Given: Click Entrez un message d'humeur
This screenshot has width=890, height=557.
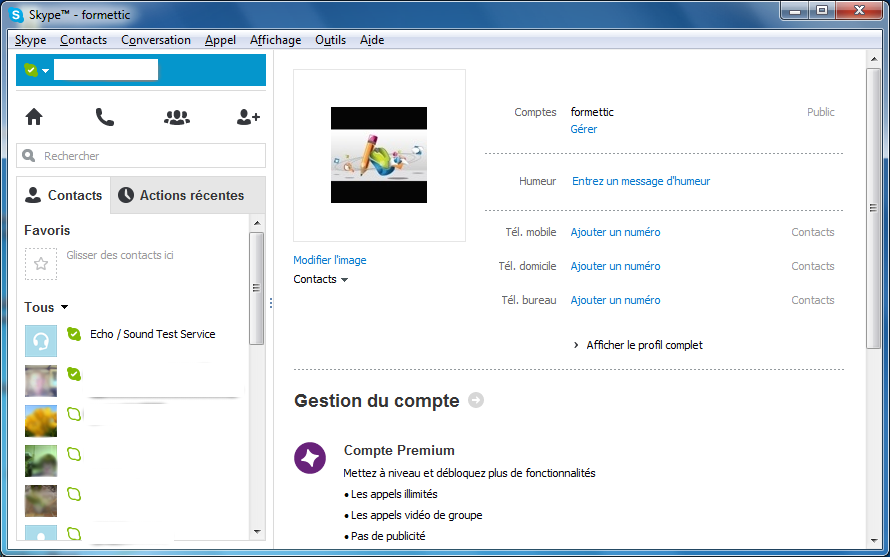Looking at the screenshot, I should 641,181.
